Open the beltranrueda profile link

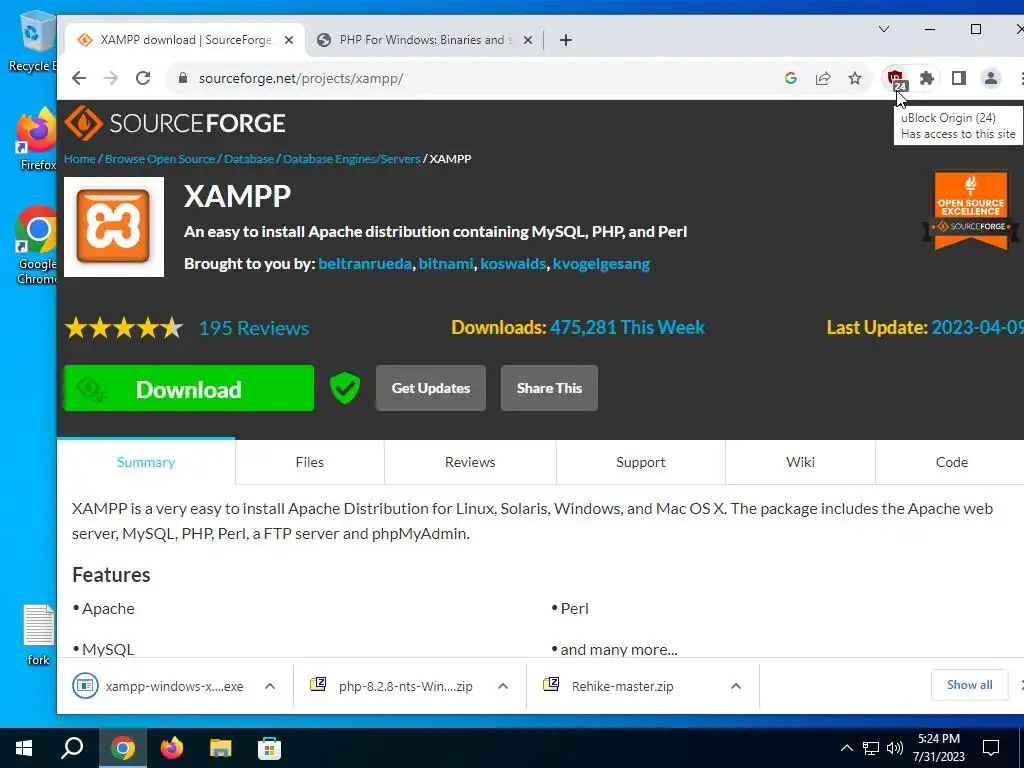click(x=365, y=264)
